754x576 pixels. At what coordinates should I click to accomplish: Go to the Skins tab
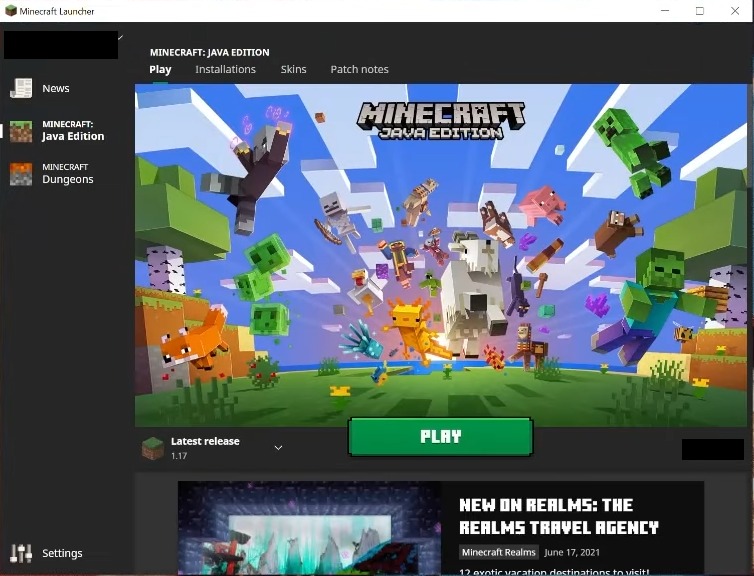click(x=293, y=69)
